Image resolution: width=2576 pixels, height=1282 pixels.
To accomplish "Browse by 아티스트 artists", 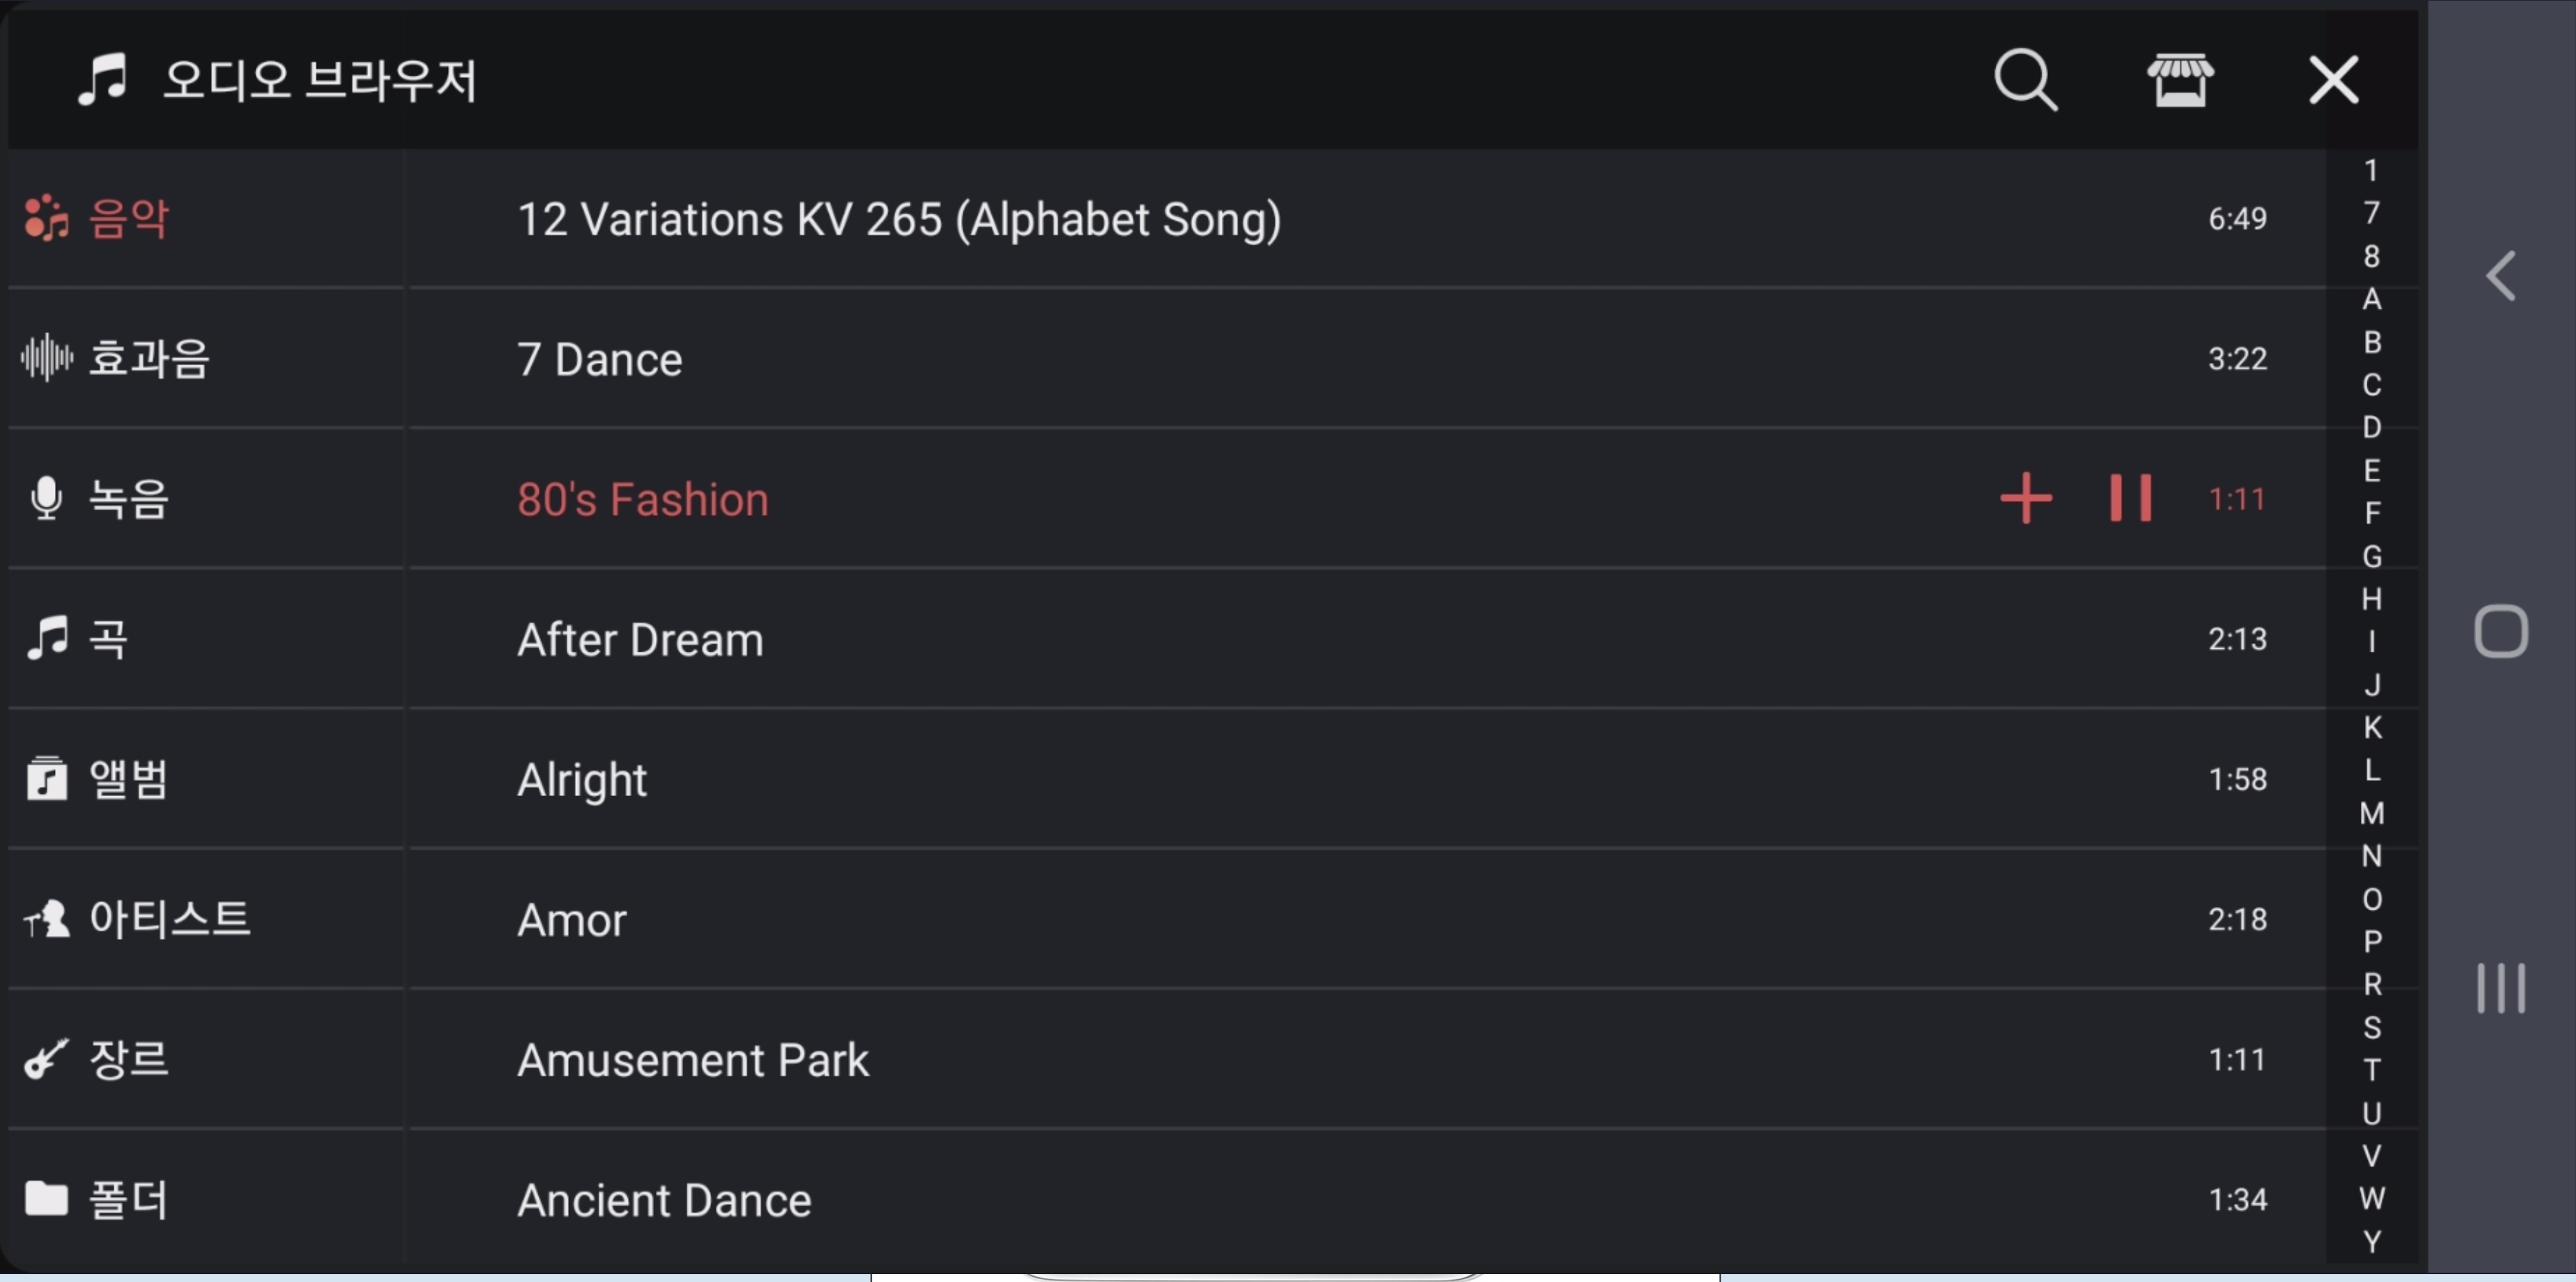I will pyautogui.click(x=168, y=919).
